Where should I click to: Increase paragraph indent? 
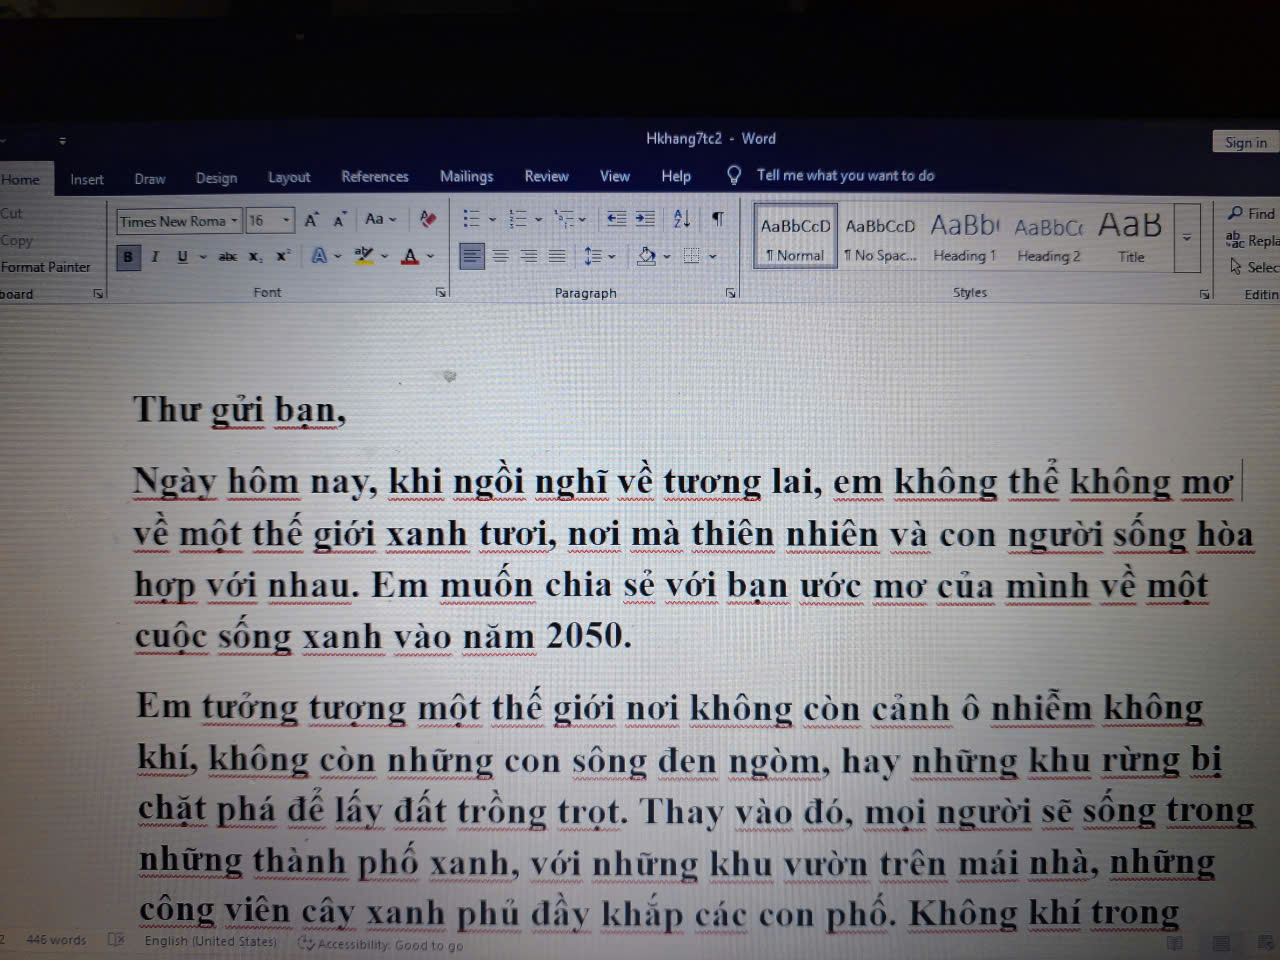pos(646,218)
